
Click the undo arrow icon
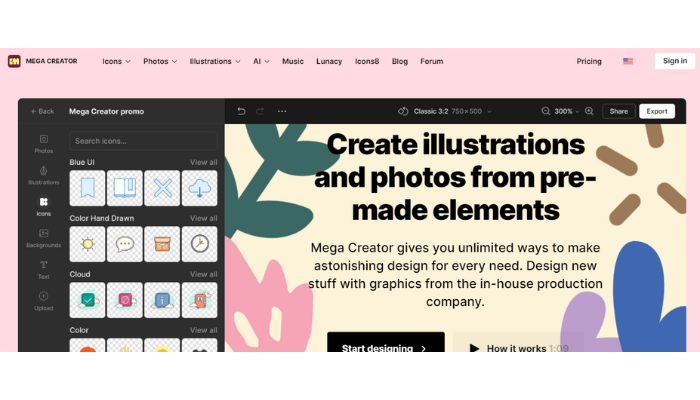coord(241,111)
